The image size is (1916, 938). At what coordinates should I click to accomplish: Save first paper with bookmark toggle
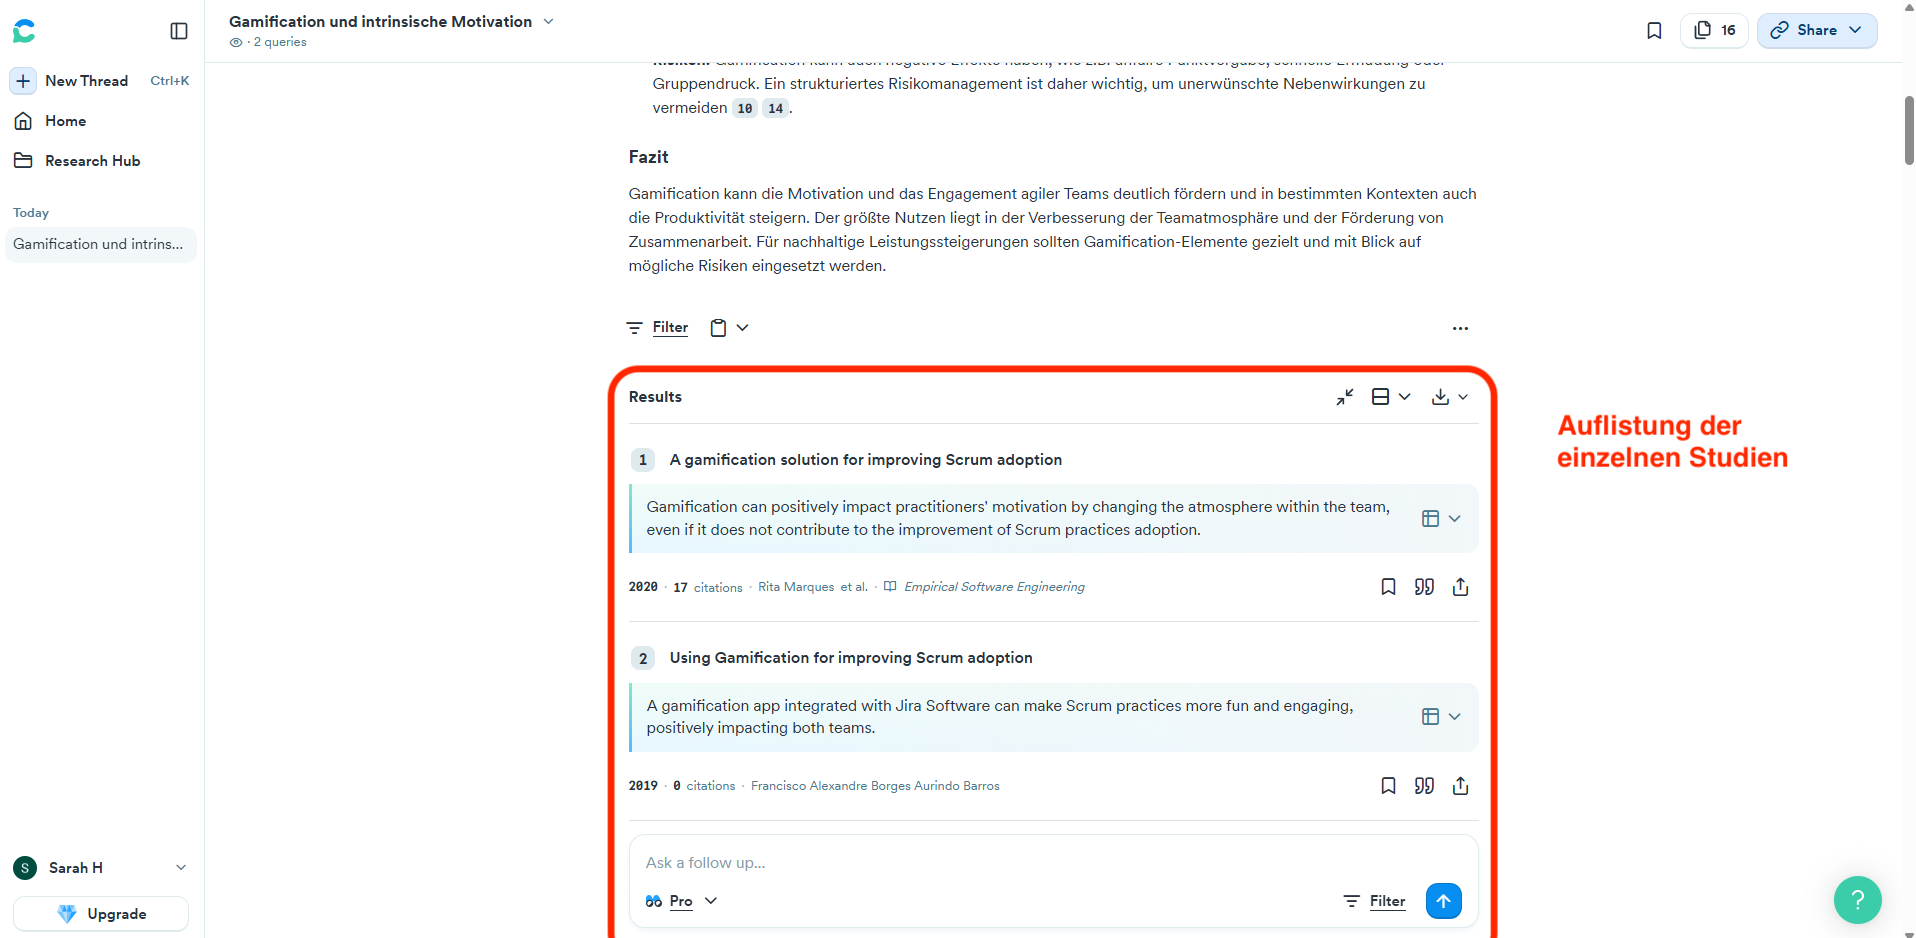point(1388,587)
